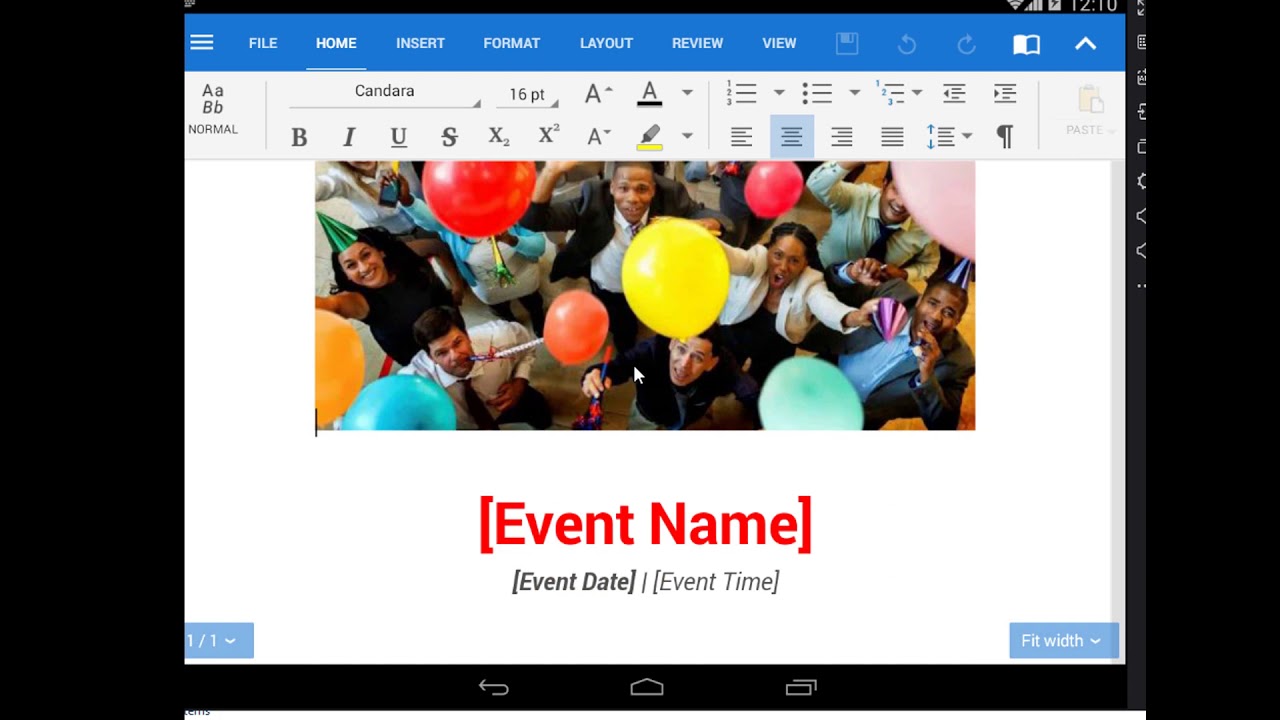Expand the font color dropdown arrow
The height and width of the screenshot is (720, 1280).
tap(687, 93)
